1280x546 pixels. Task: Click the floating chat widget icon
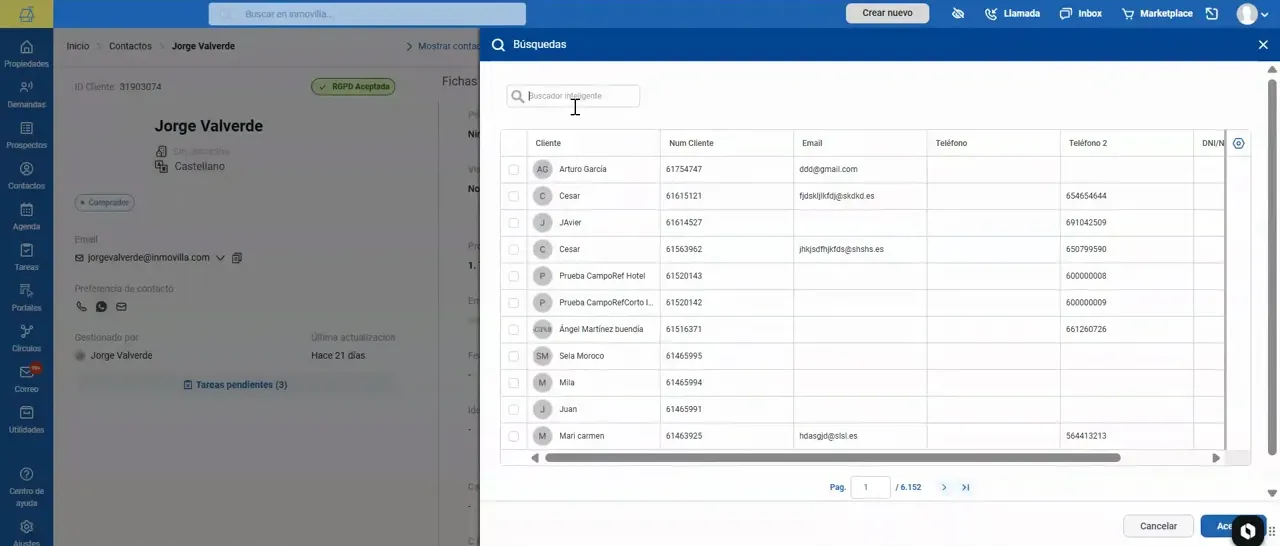(x=1248, y=530)
